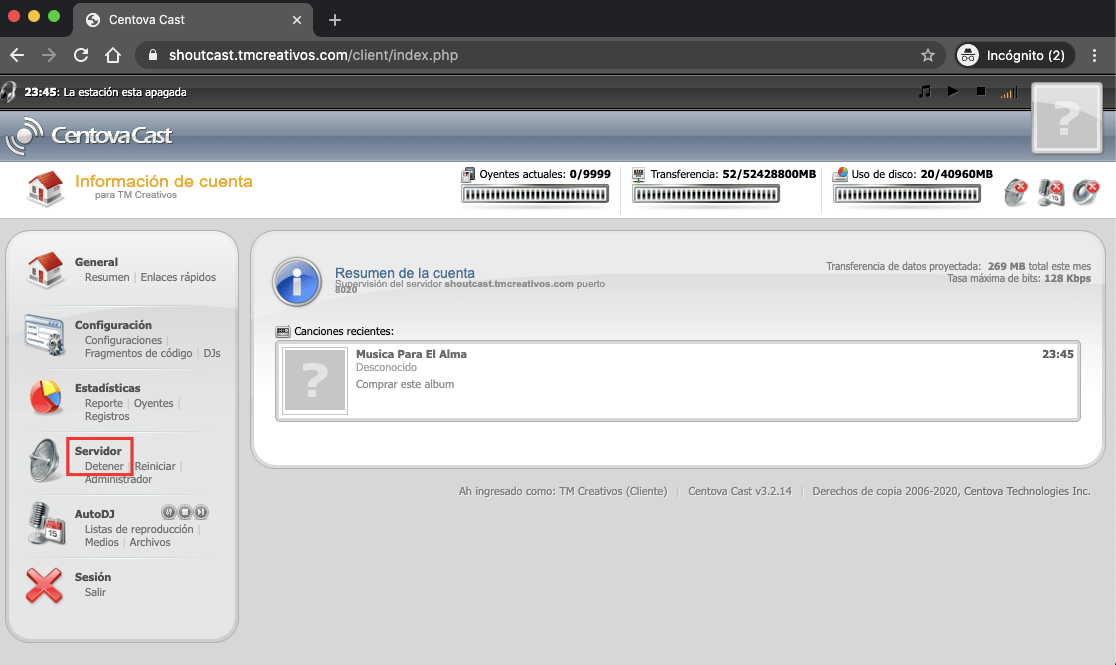
Task: Click the AutoDJ skip-next round button
Action: click(x=201, y=513)
